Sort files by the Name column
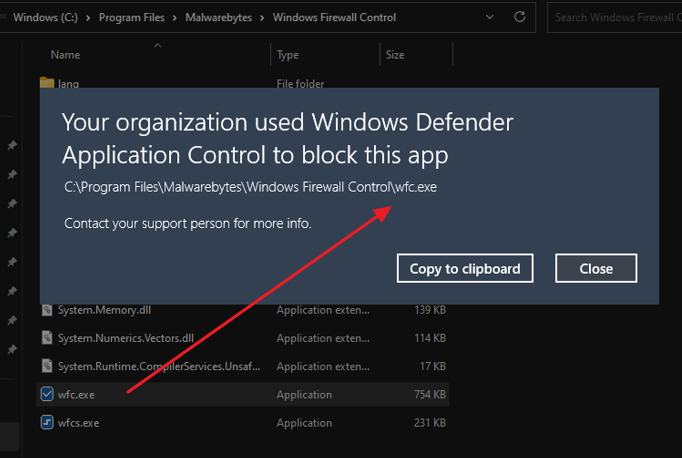This screenshot has height=458, width=682. [x=66, y=55]
